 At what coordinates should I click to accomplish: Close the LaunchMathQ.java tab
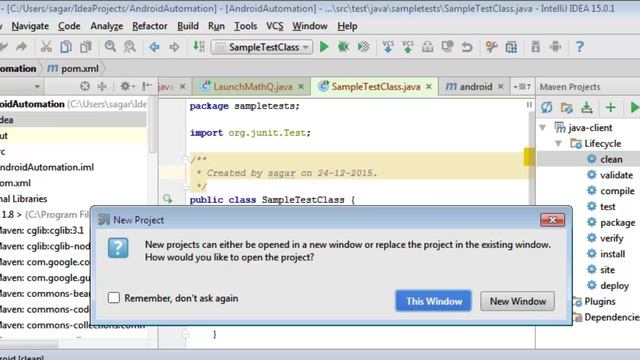tap(301, 87)
